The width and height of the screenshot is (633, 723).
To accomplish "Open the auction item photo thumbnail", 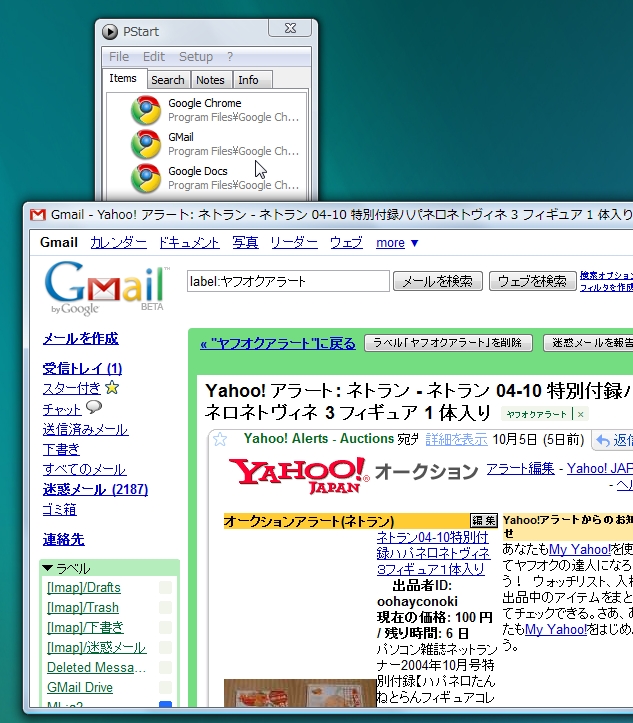I will pos(300,693).
